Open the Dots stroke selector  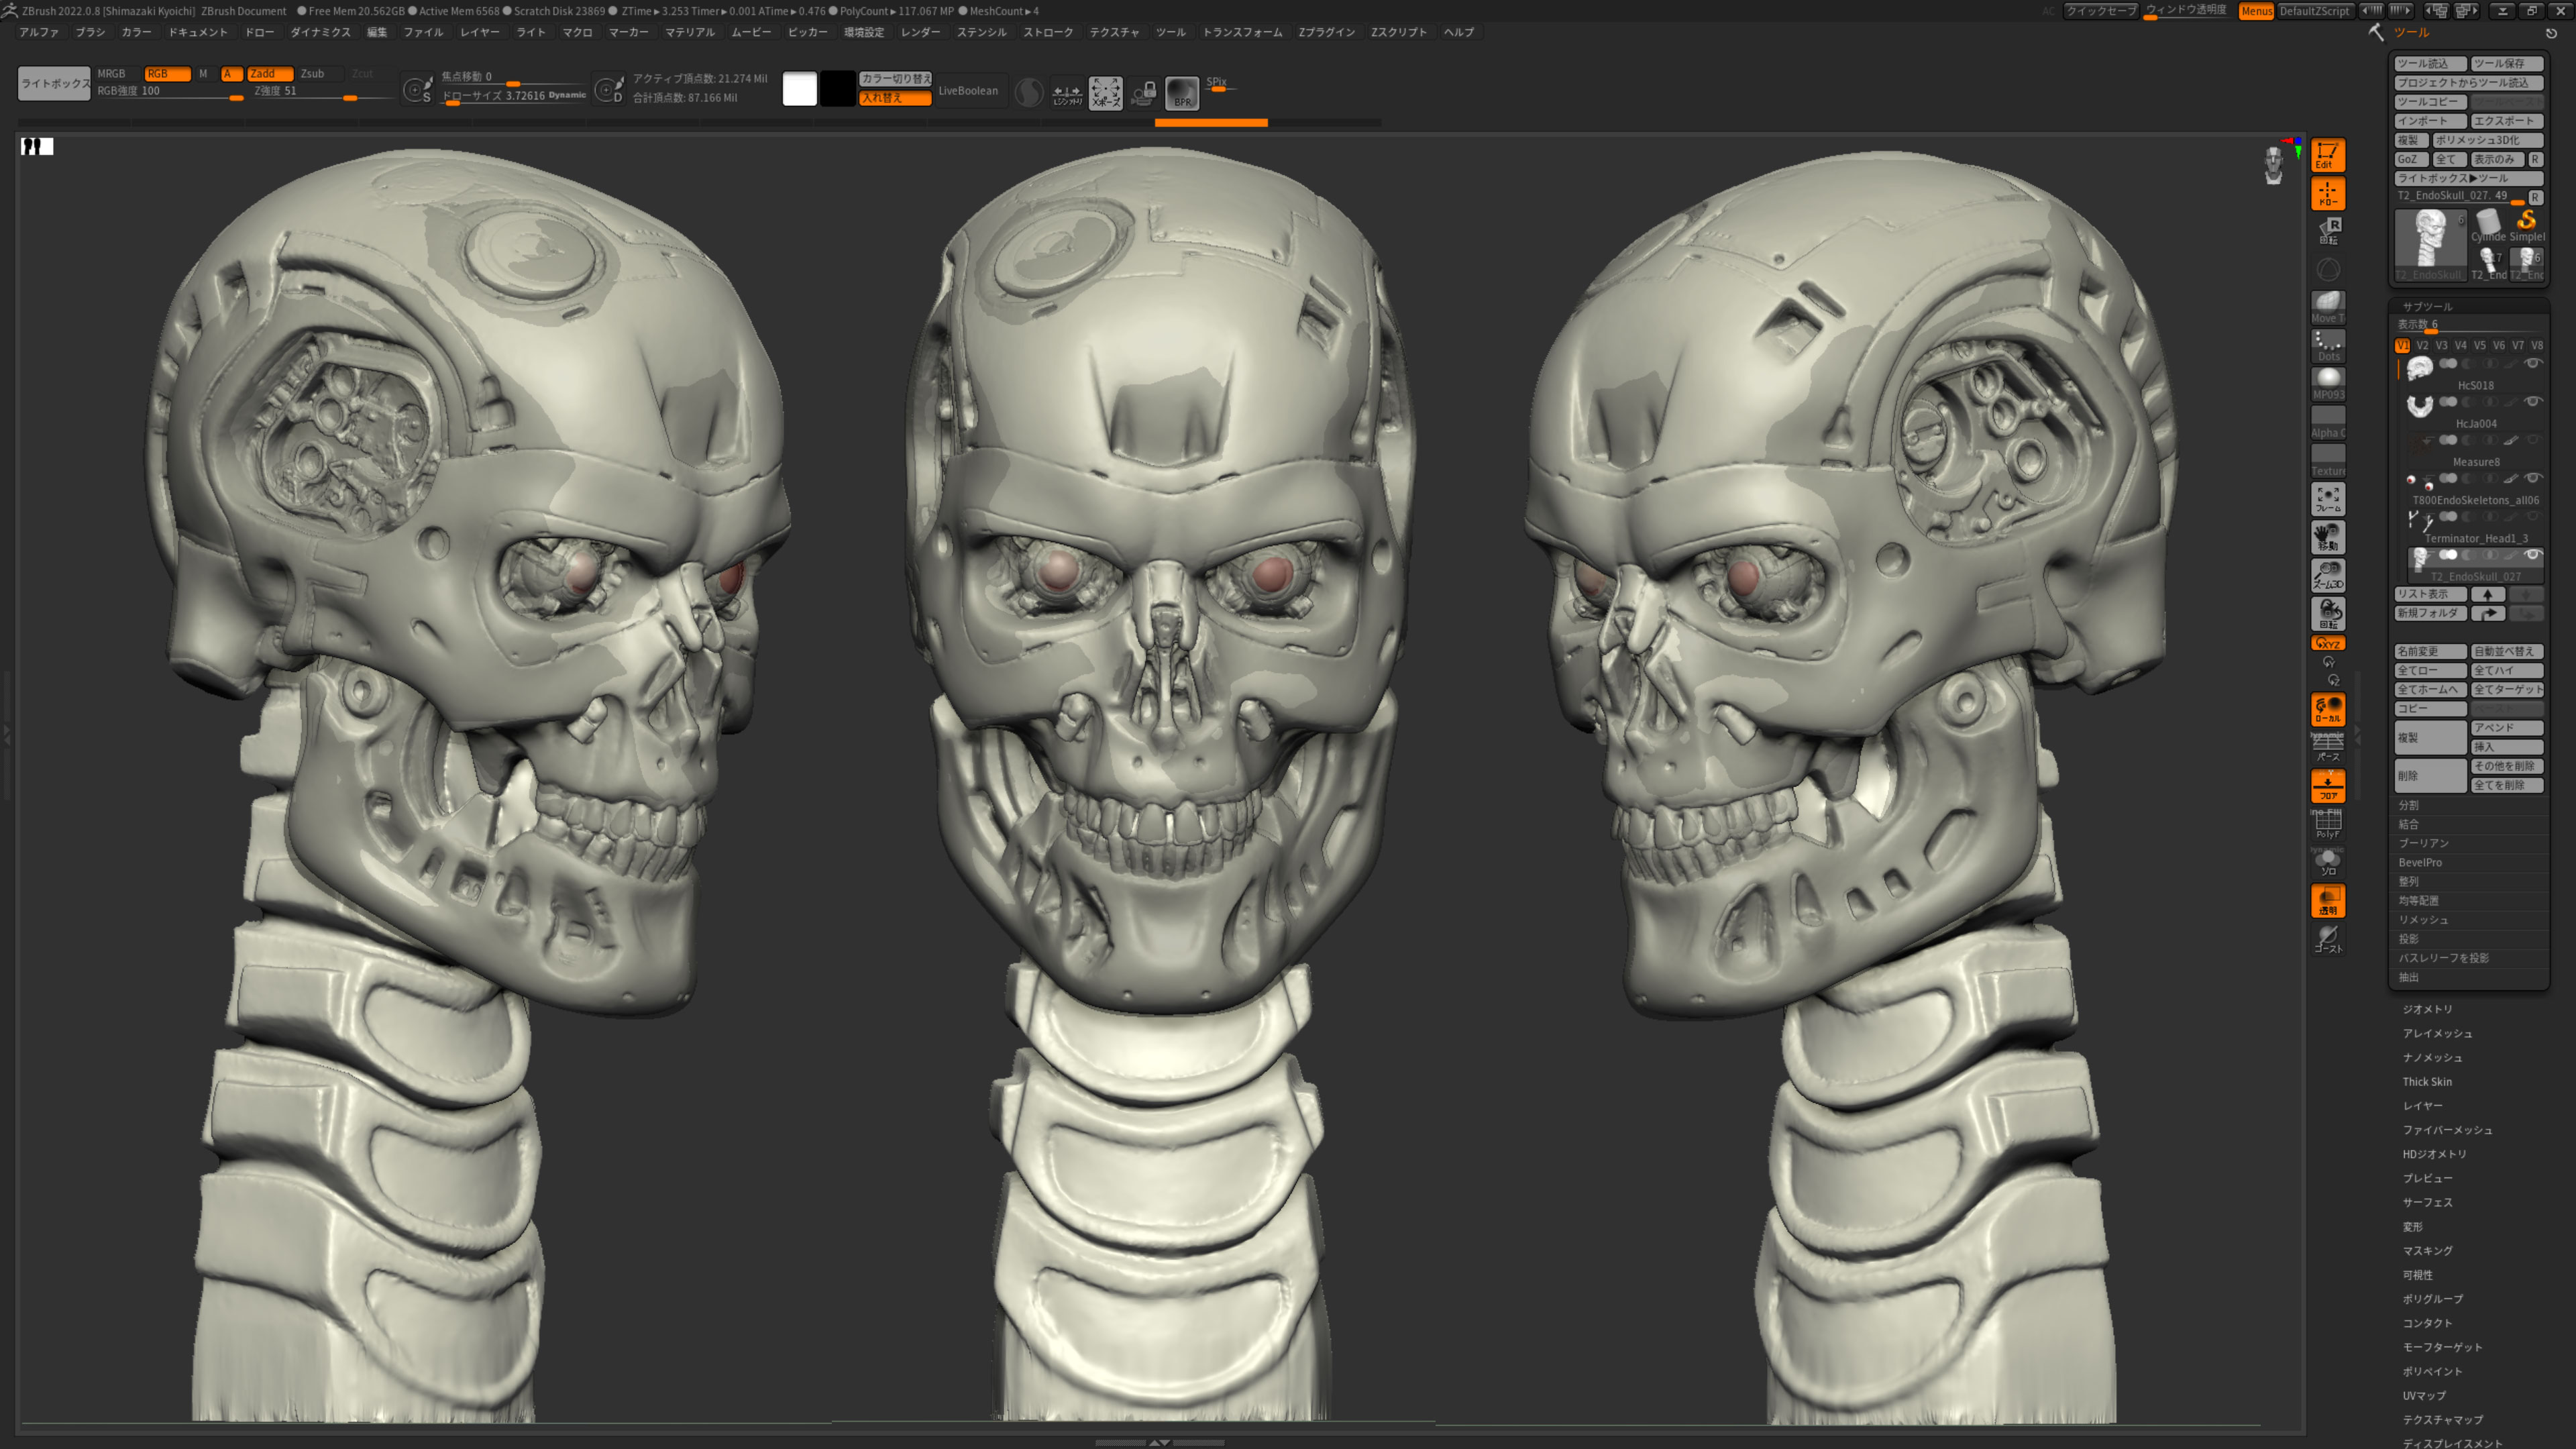(x=2327, y=345)
